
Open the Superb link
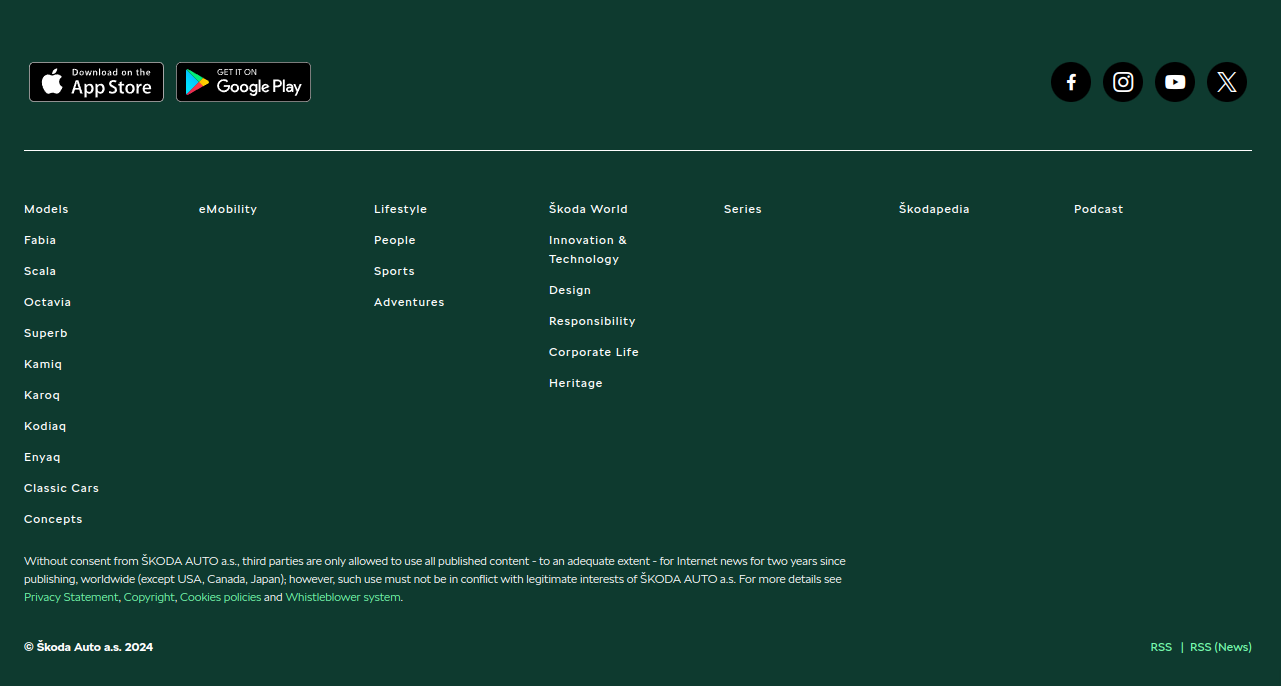point(46,333)
